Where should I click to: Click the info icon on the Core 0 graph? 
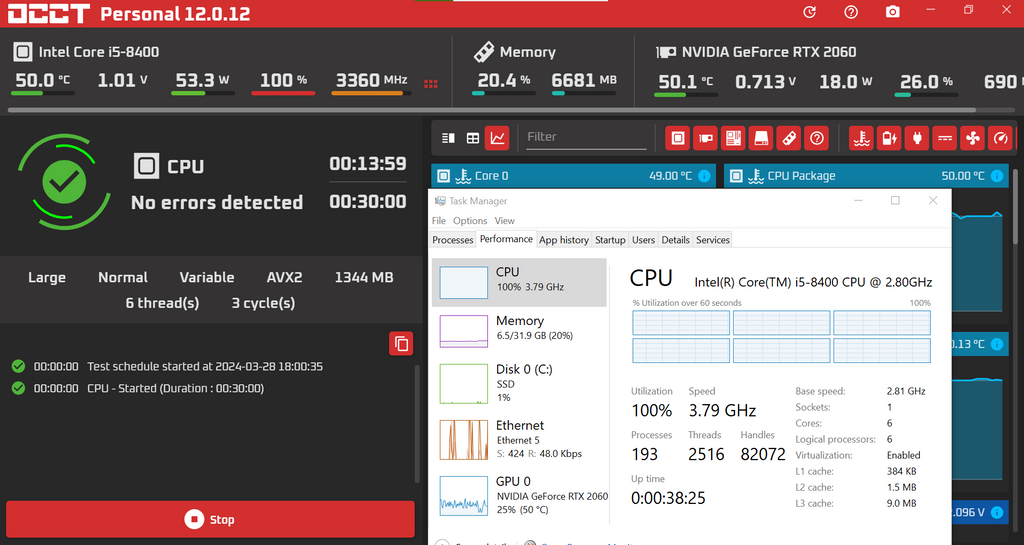click(x=704, y=176)
